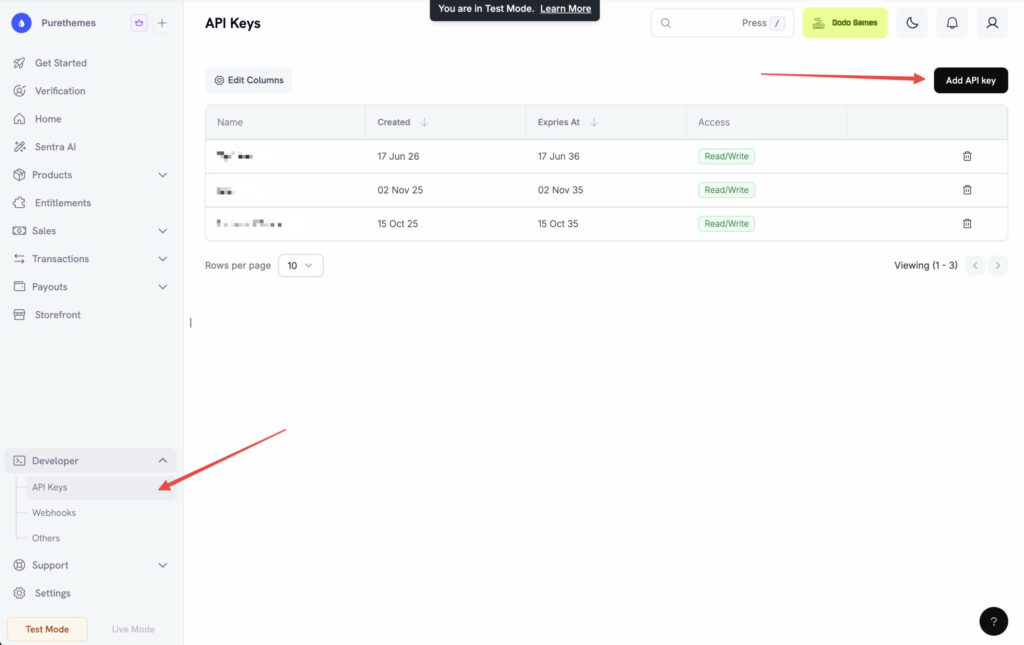Click the crown upgrade icon beside Purethemes
The image size is (1024, 645).
pyautogui.click(x=138, y=23)
